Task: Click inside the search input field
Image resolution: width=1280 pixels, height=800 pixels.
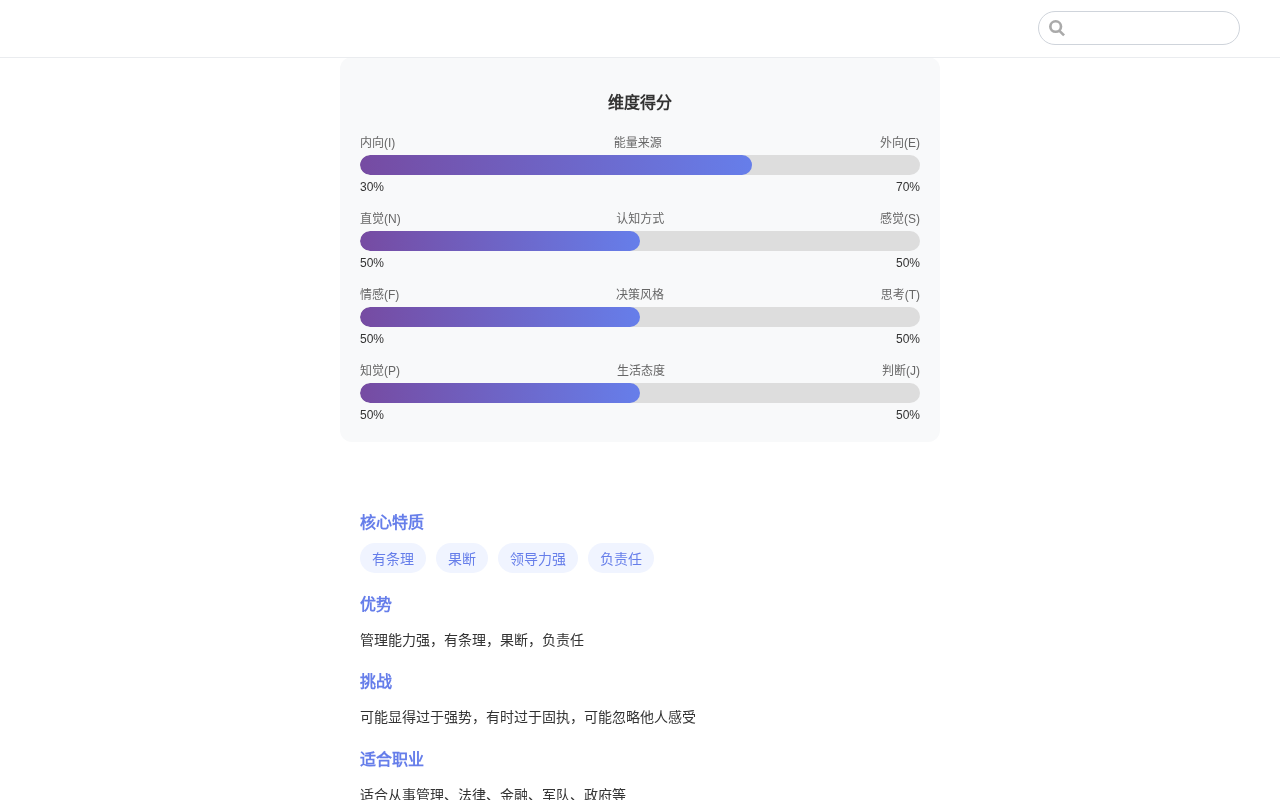Action: [x=1150, y=27]
